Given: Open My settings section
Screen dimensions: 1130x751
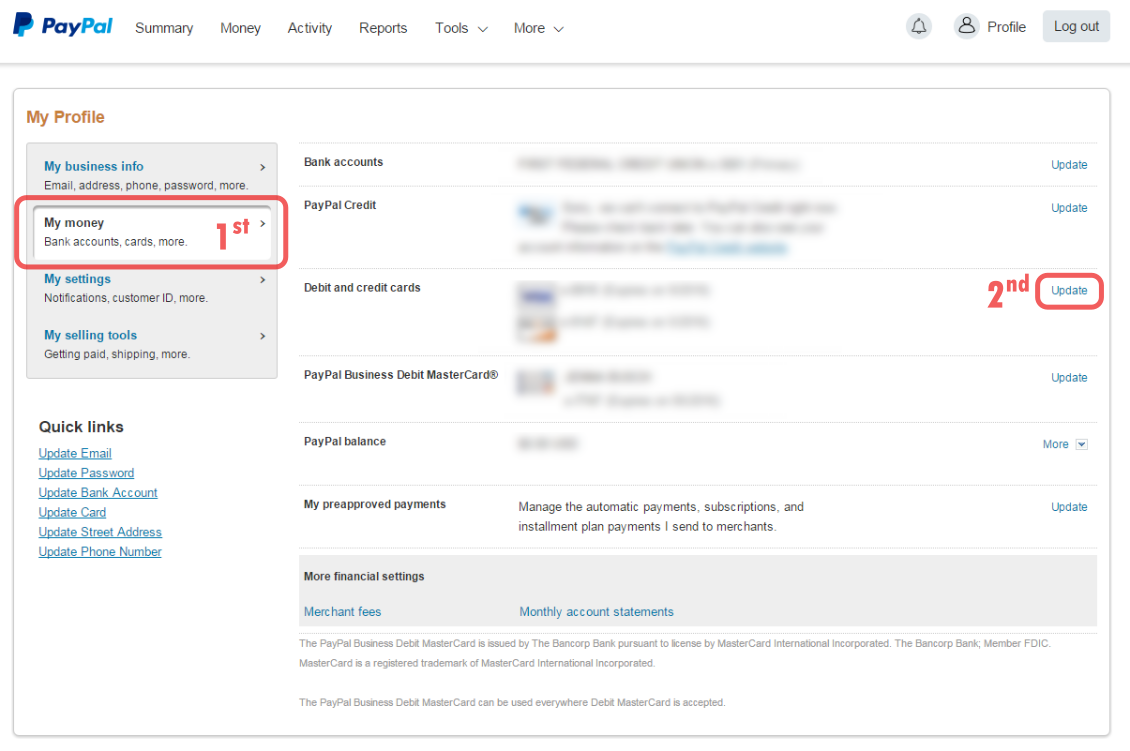Looking at the screenshot, I should 151,288.
